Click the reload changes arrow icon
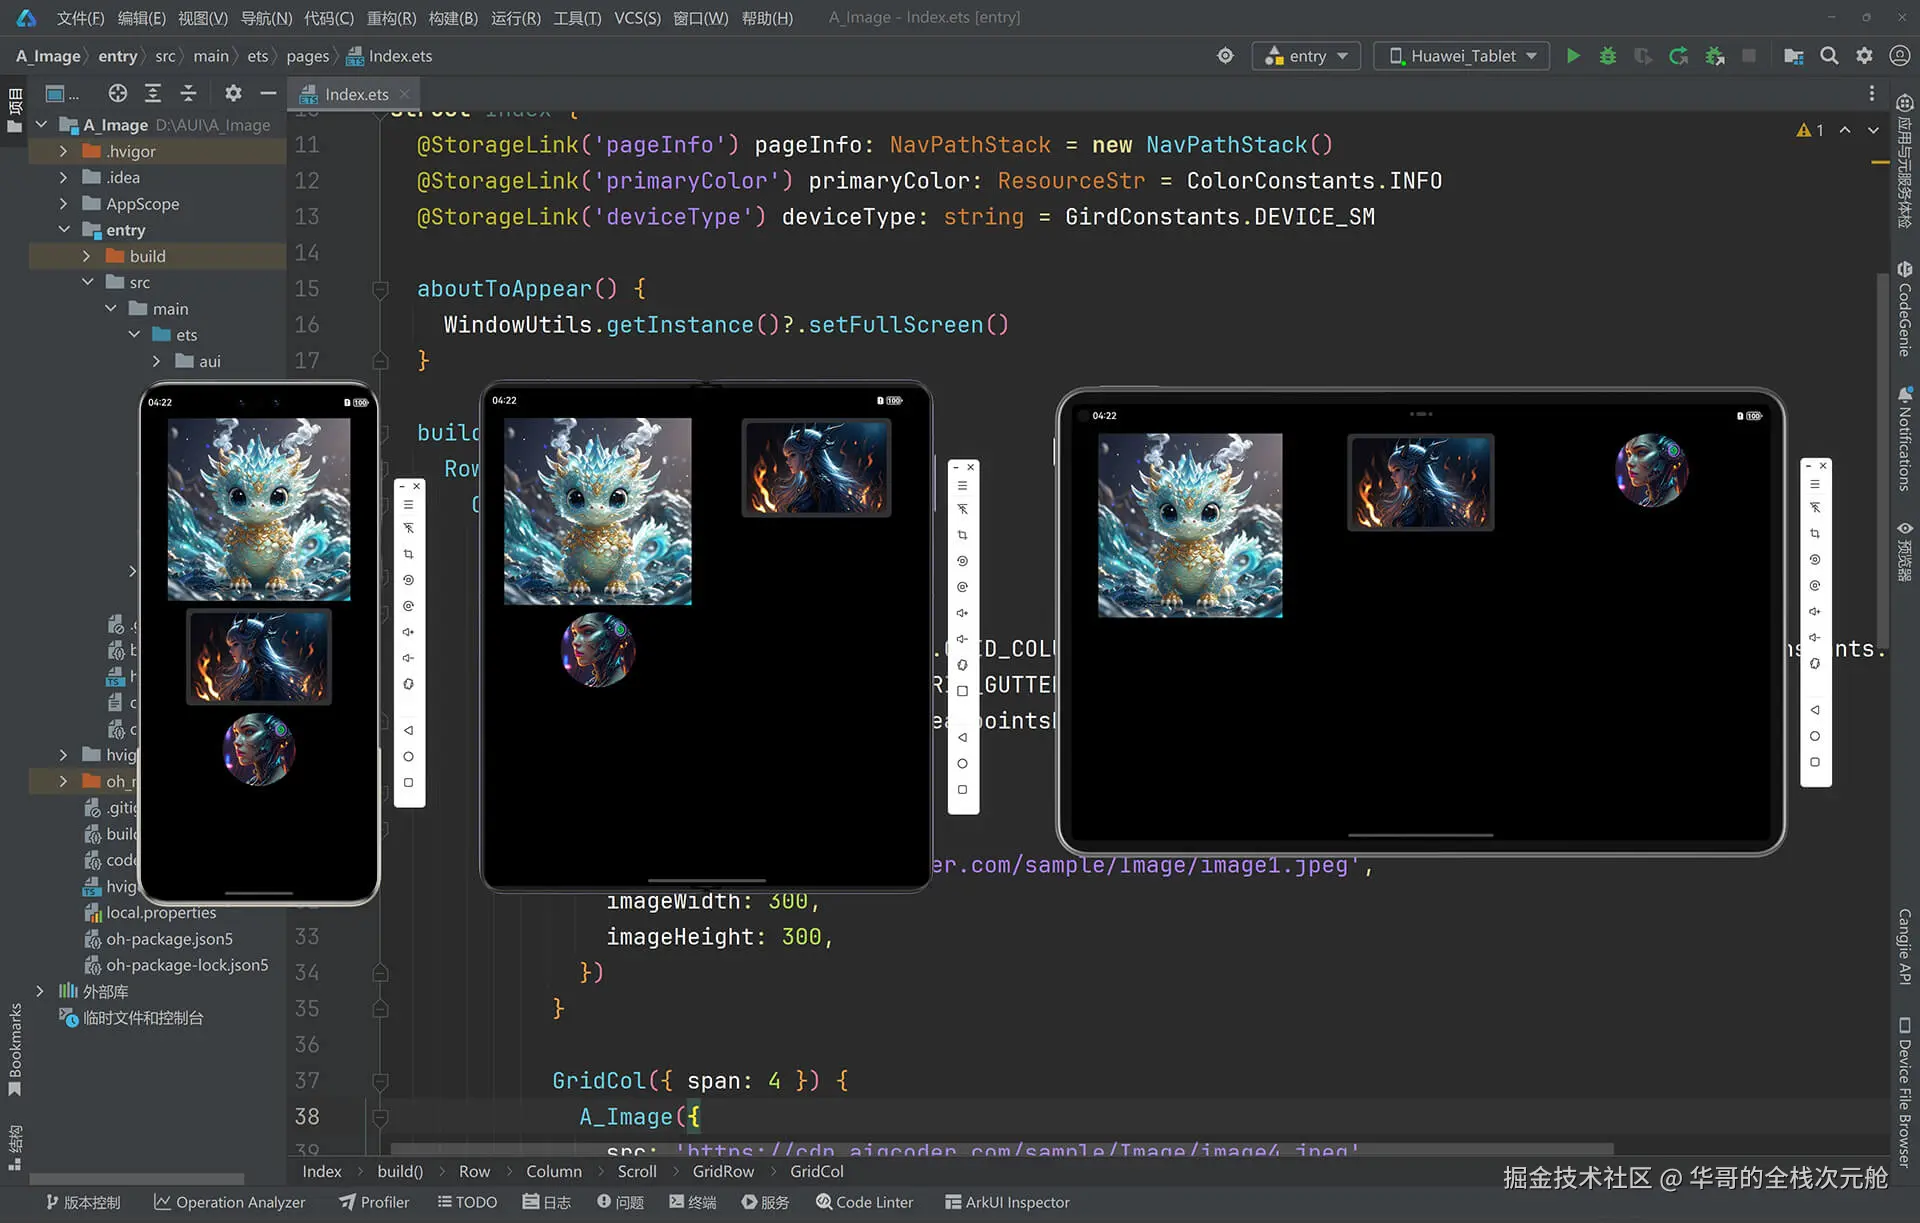The width and height of the screenshot is (1920, 1223). coord(1679,56)
